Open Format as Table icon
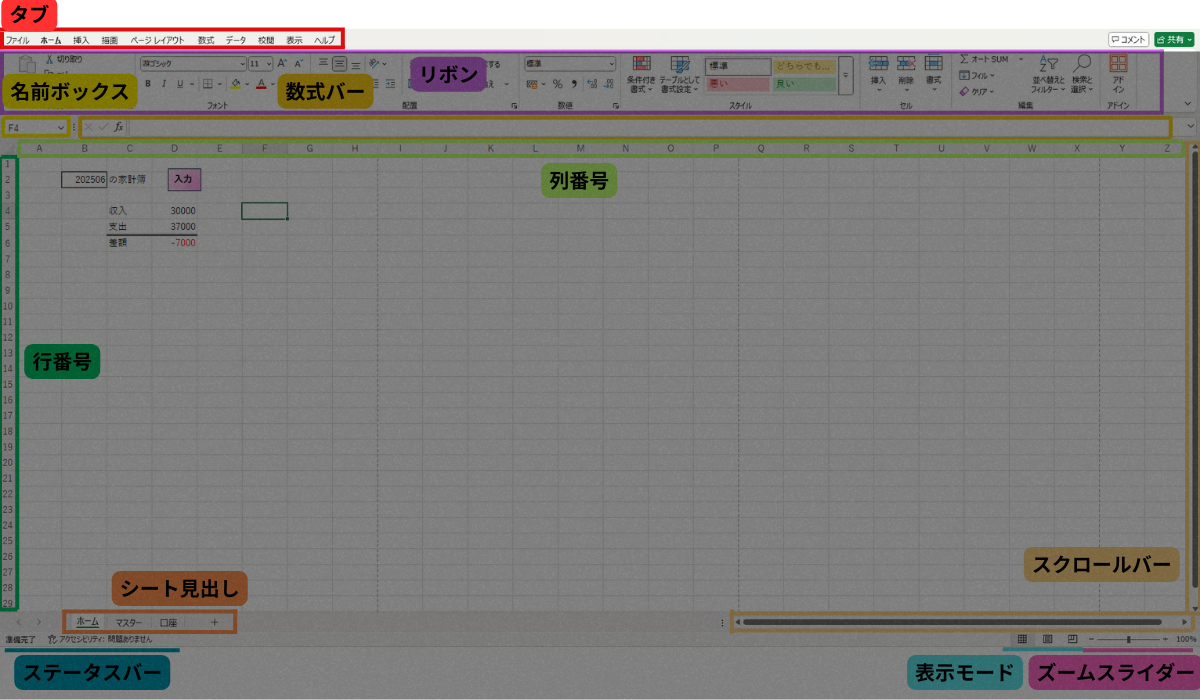1200x700 pixels. pyautogui.click(x=680, y=66)
